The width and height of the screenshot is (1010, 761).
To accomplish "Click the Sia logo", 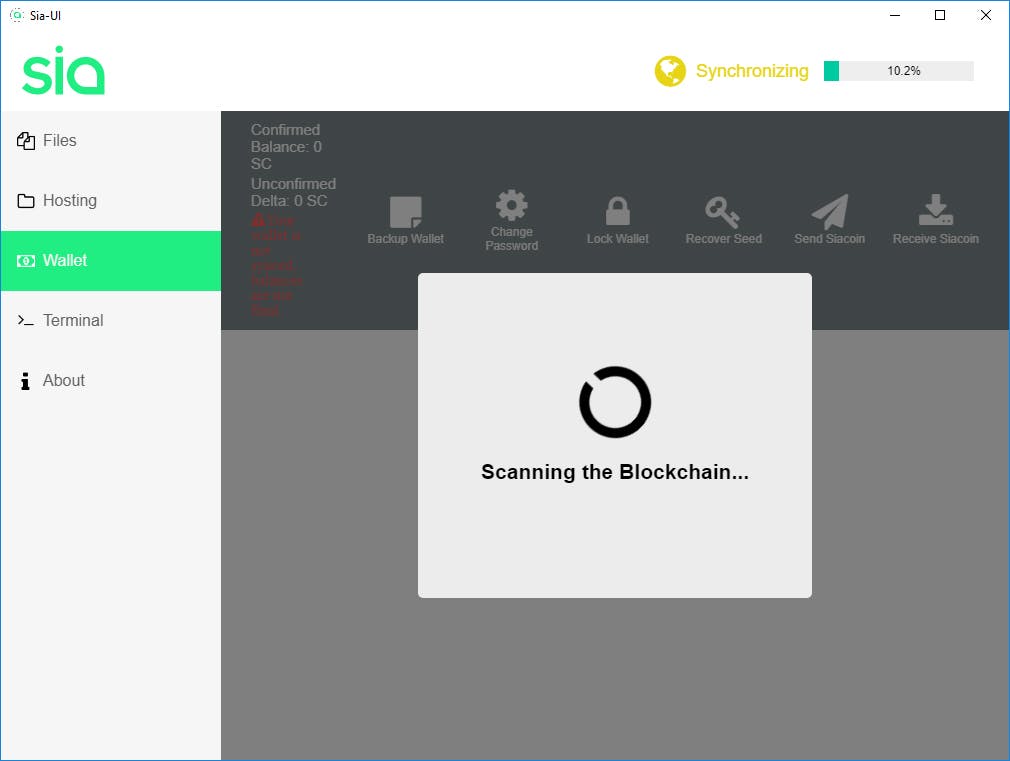I will pyautogui.click(x=63, y=70).
